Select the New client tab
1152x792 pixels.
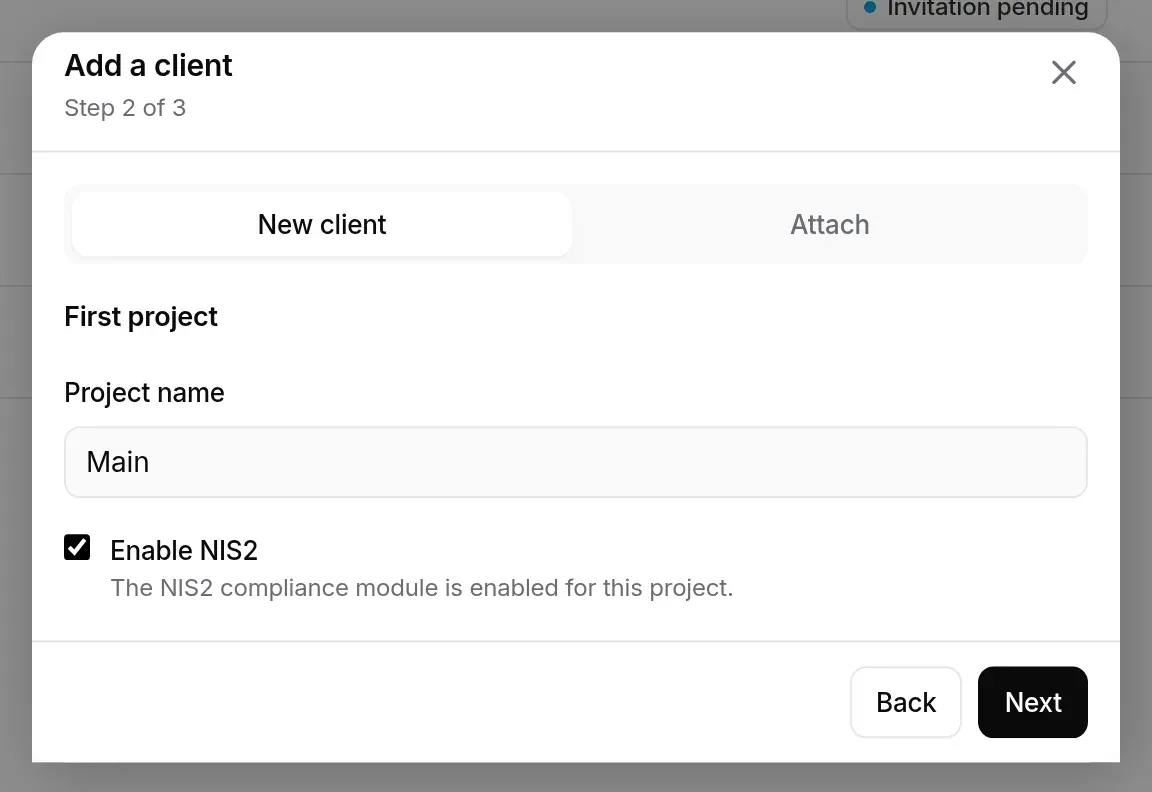tap(322, 224)
